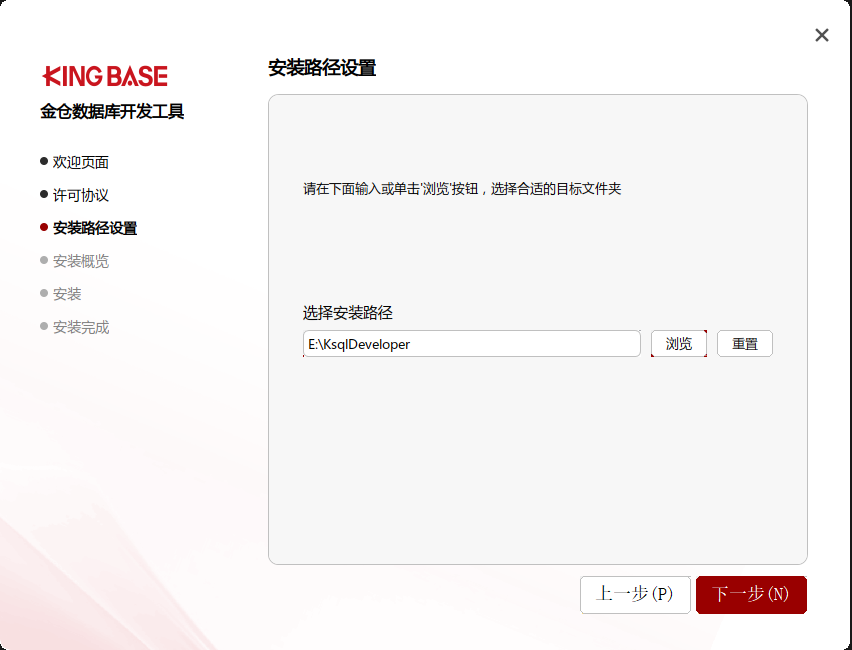Viewport: 852px width, 650px height.
Task: Go back with 上一步(P) button
Action: pyautogui.click(x=635, y=594)
